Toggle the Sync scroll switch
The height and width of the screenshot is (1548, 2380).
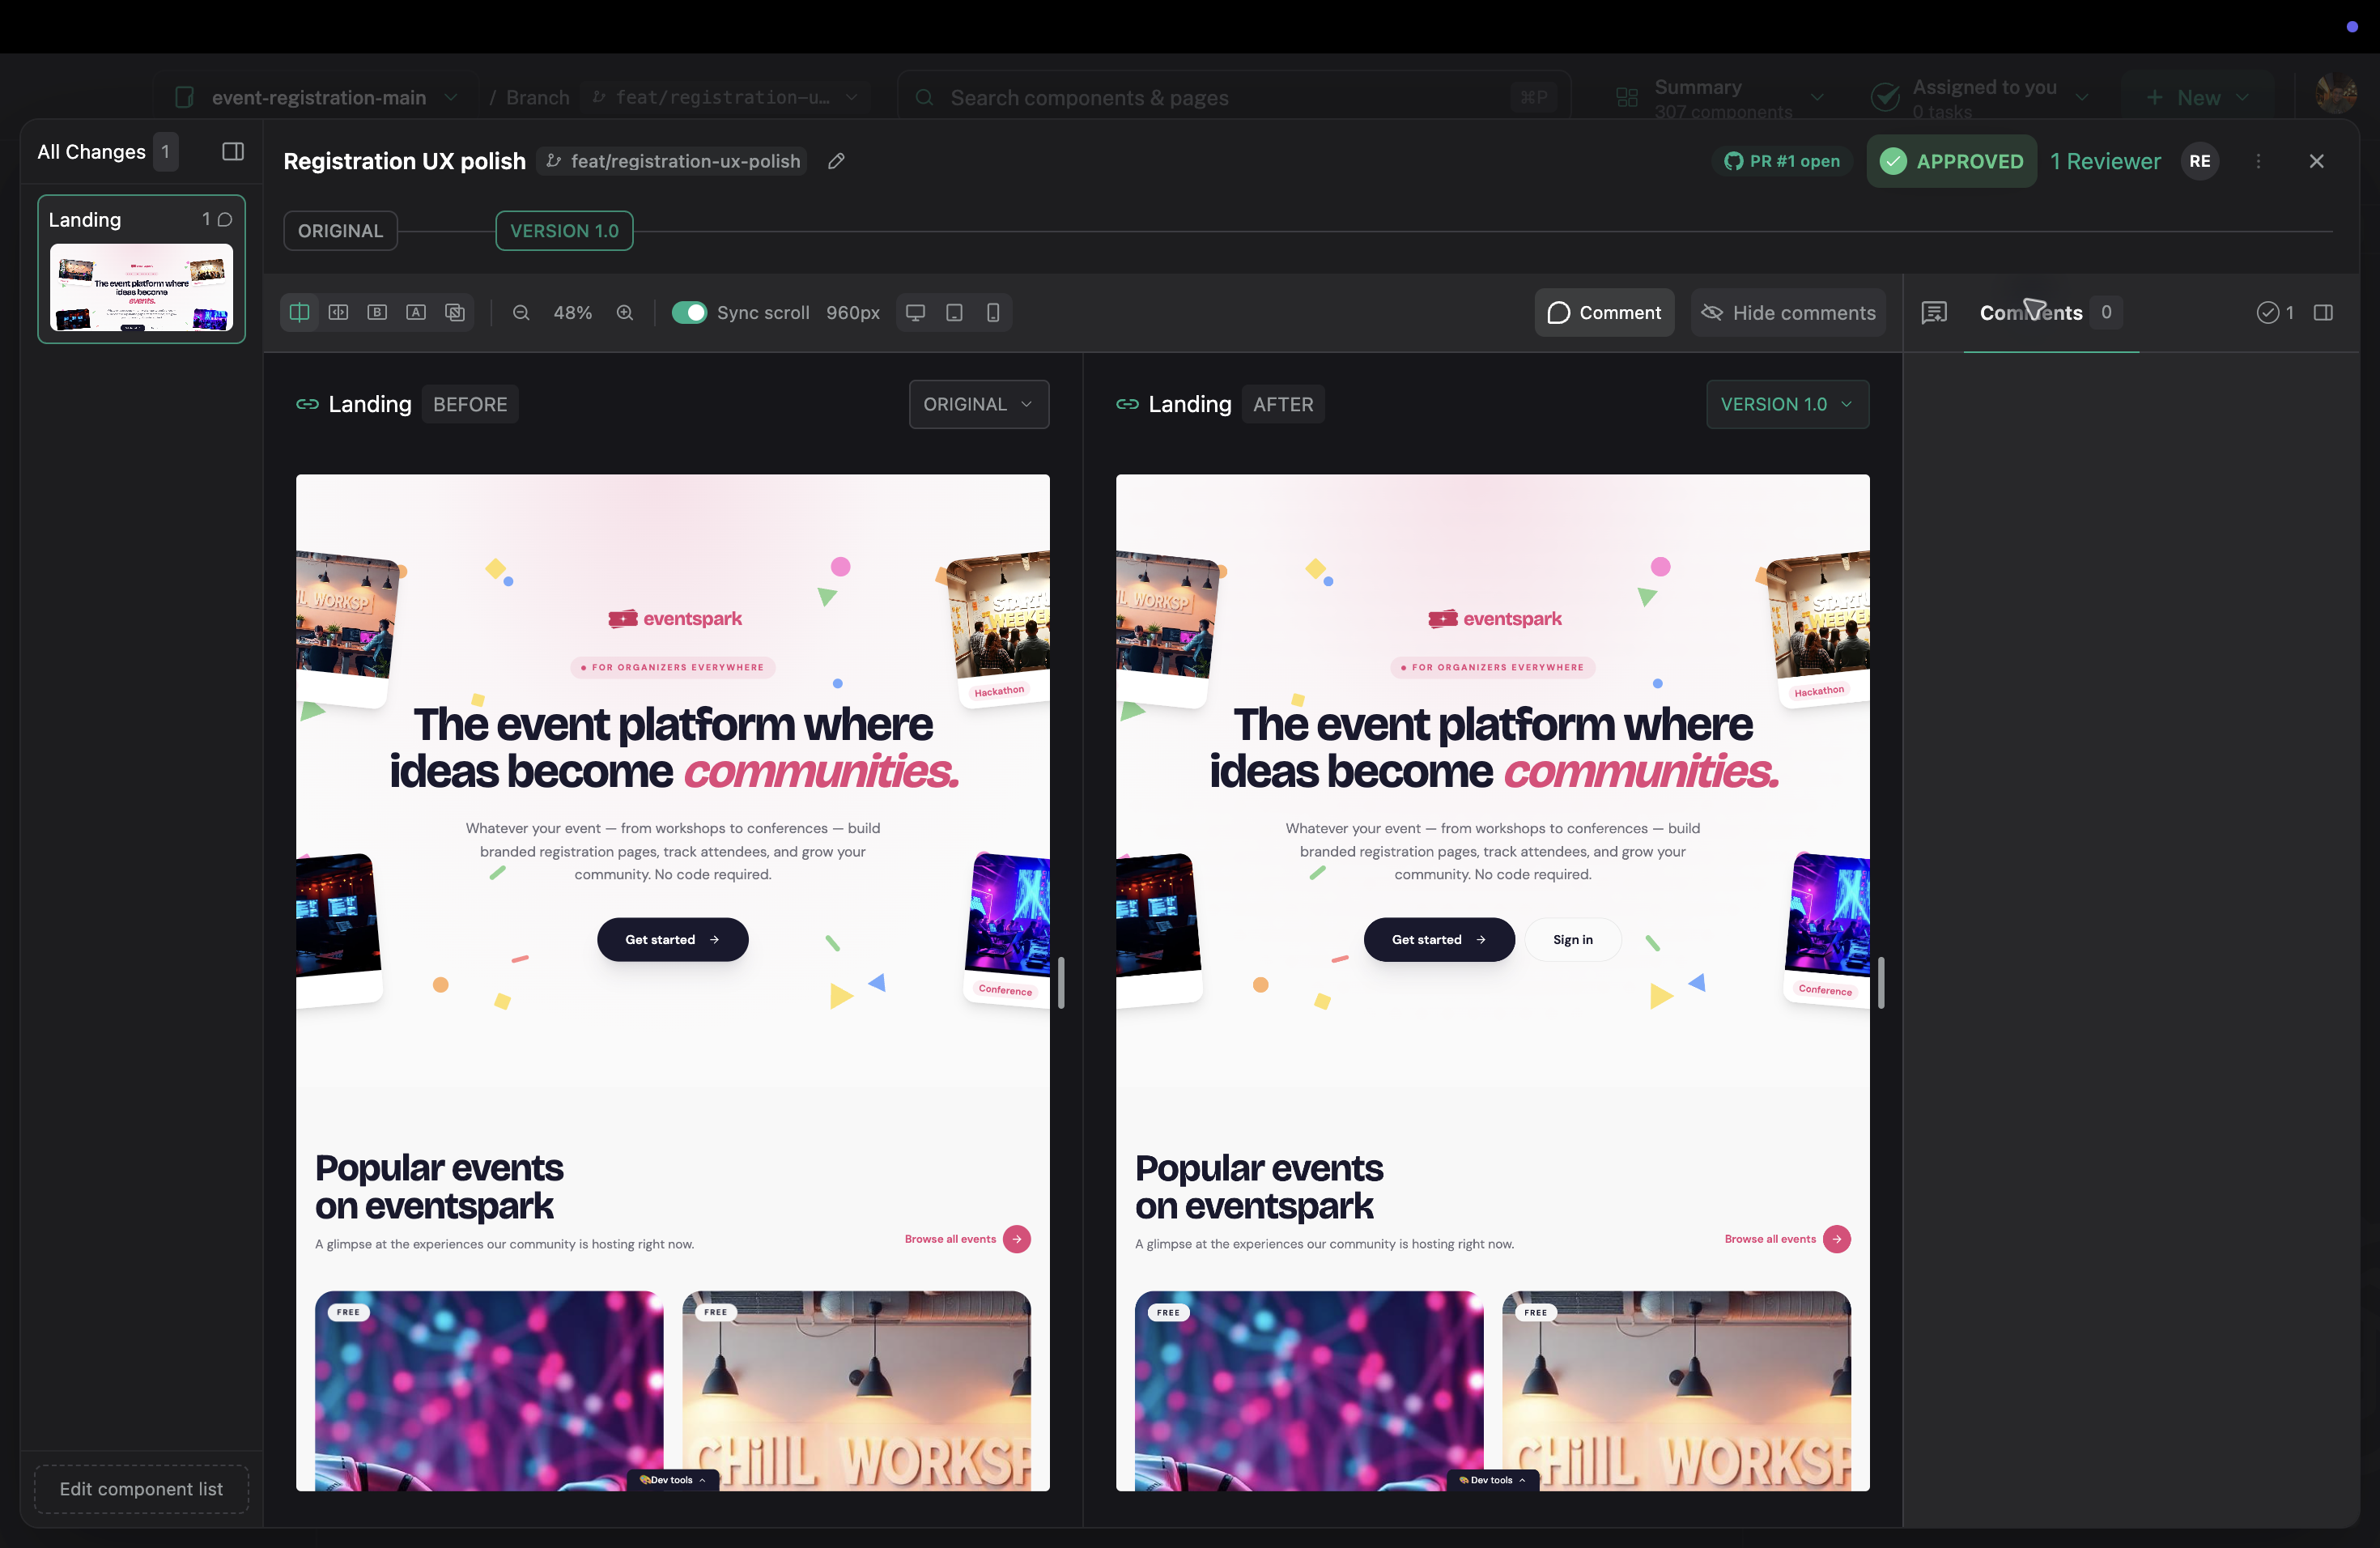pos(689,313)
